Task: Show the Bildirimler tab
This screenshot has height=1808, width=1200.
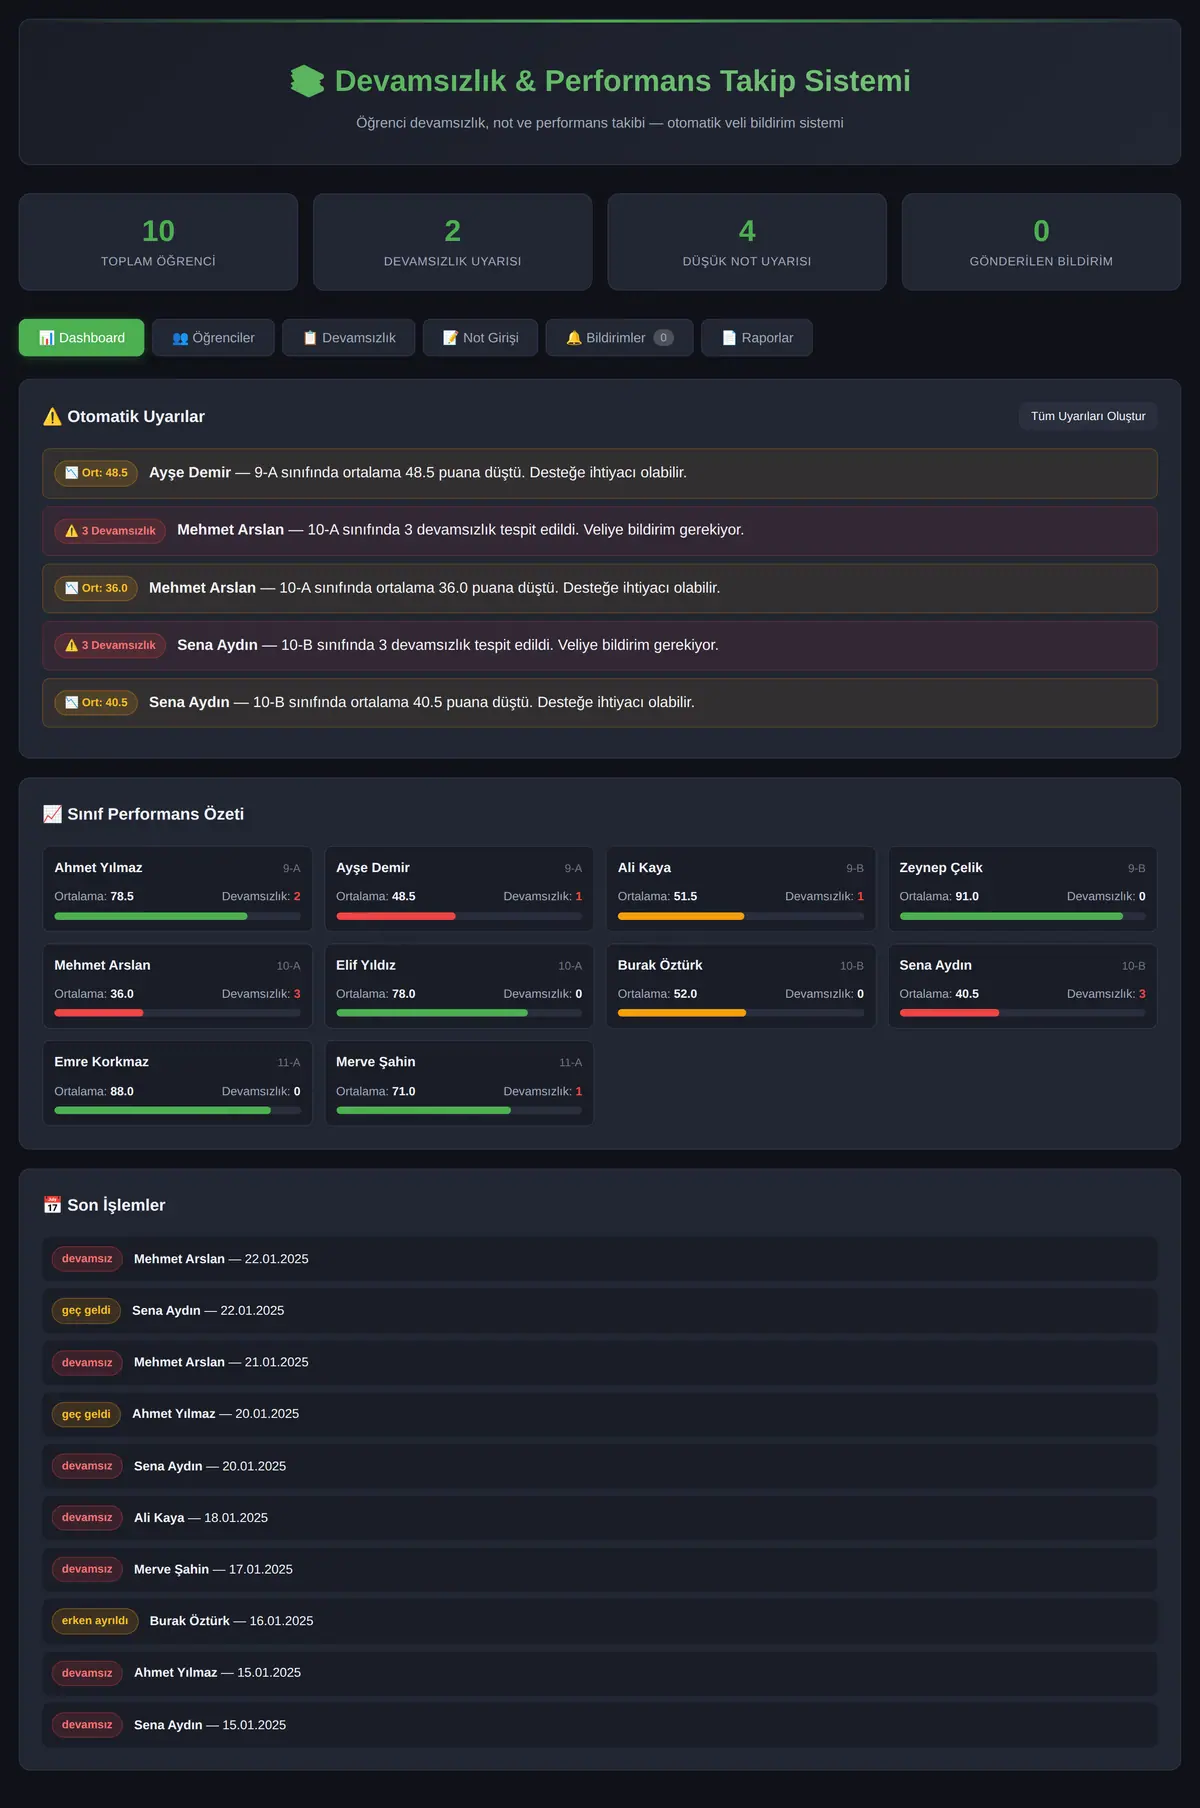Action: tap(619, 338)
